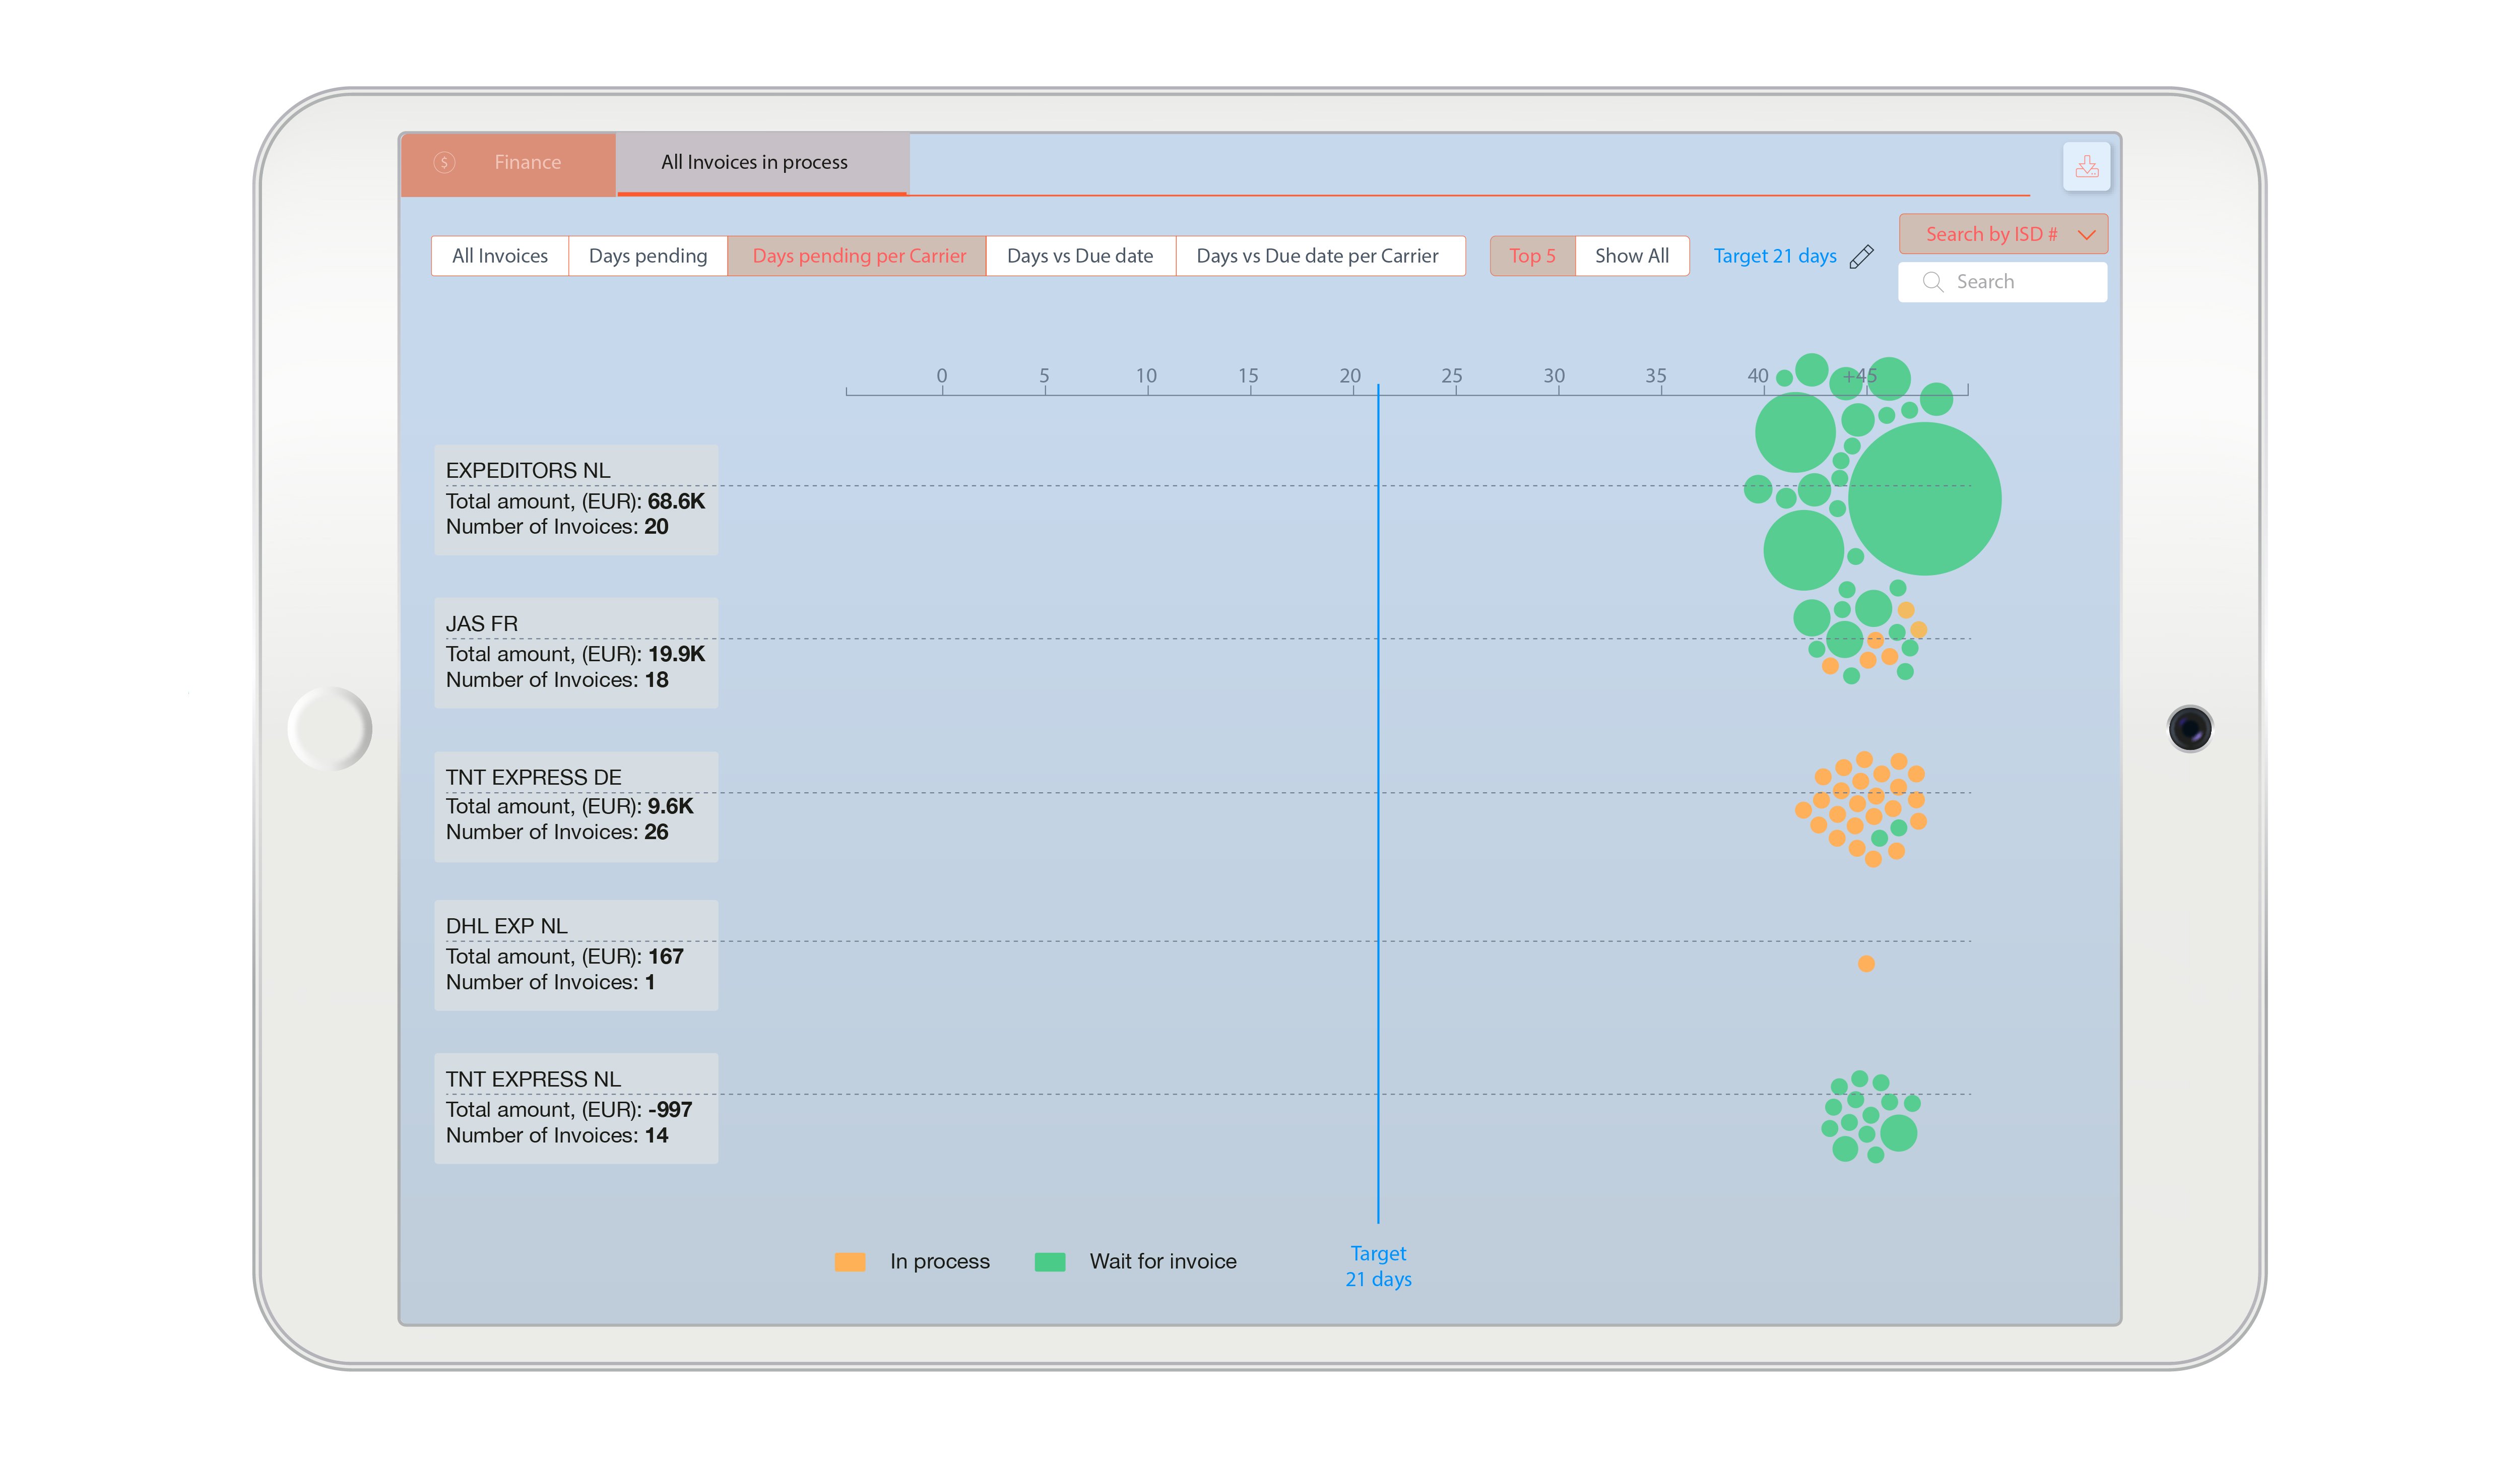Switch to Show All carriers

point(1631,256)
